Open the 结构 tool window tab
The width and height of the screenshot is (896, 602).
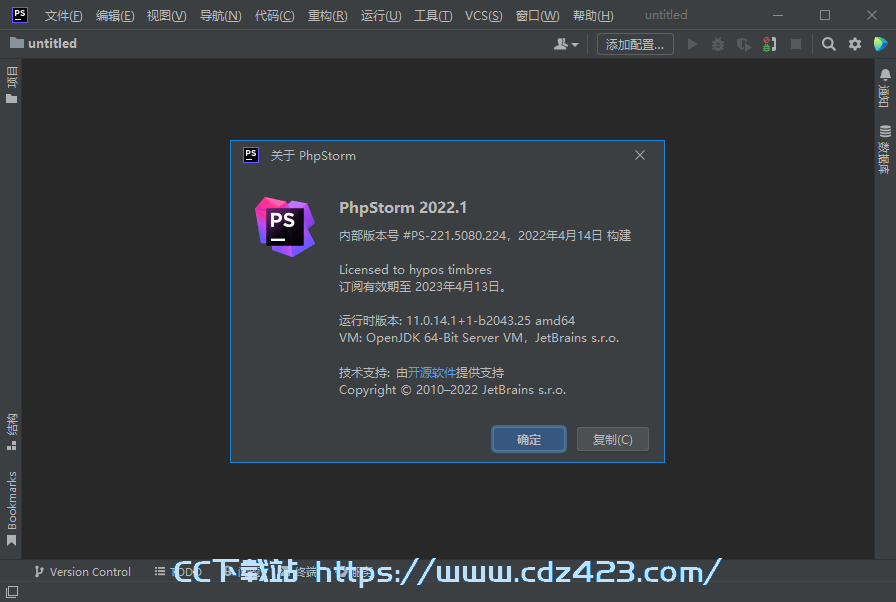click(11, 432)
